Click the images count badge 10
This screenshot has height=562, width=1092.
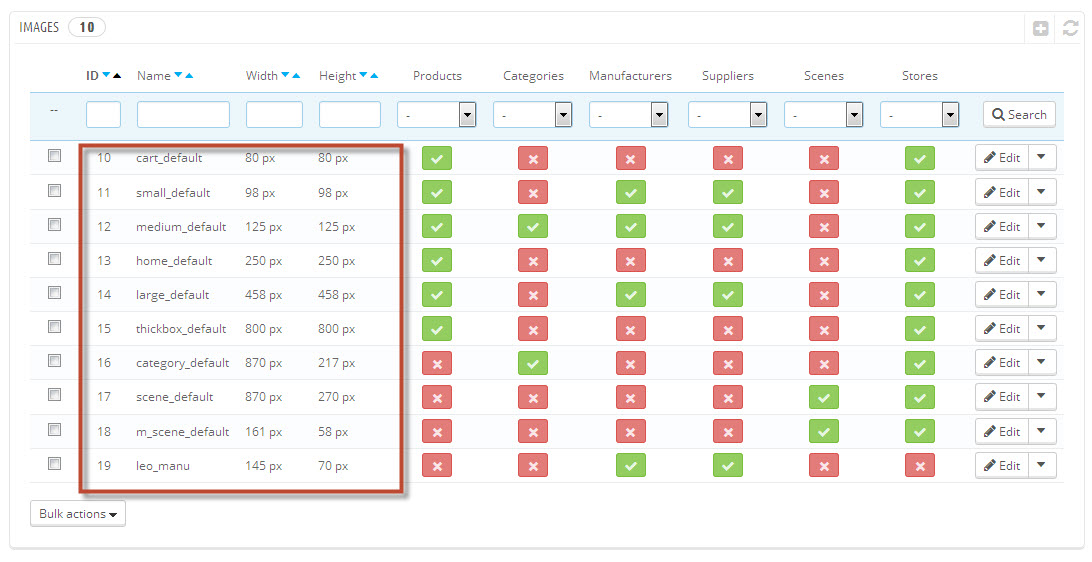87,27
